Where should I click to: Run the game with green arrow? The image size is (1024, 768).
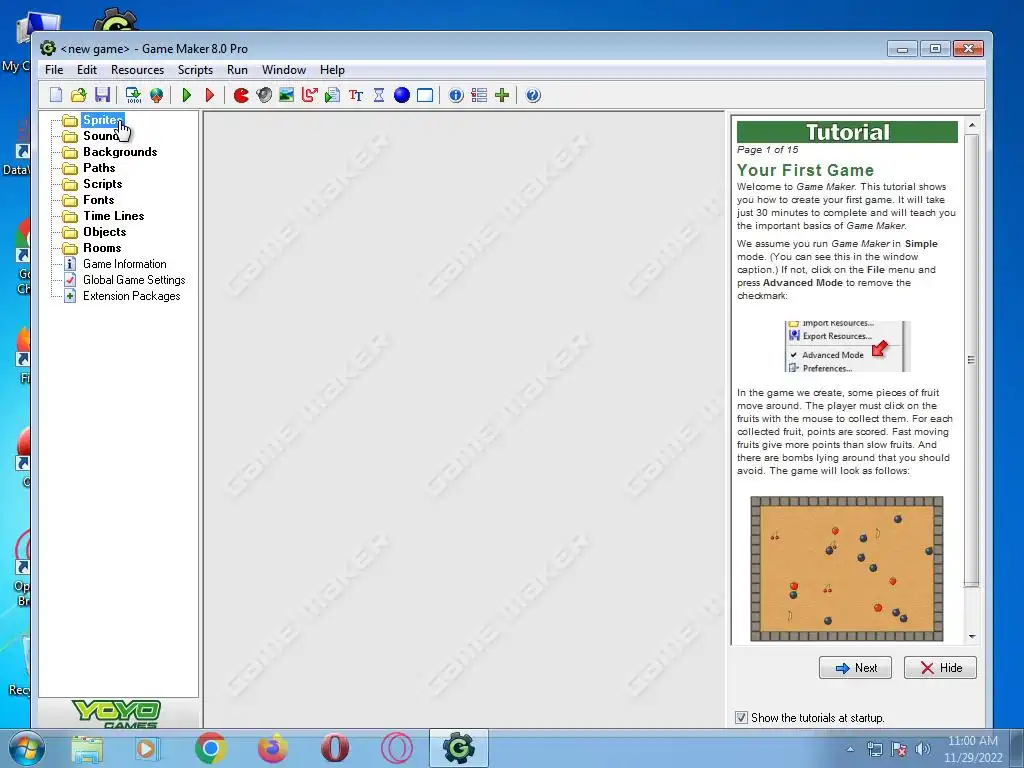coord(187,95)
